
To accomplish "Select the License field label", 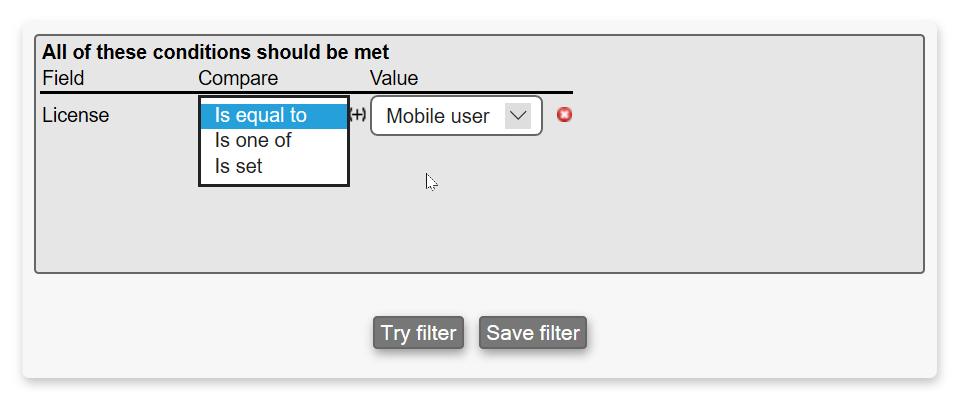I will [76, 115].
